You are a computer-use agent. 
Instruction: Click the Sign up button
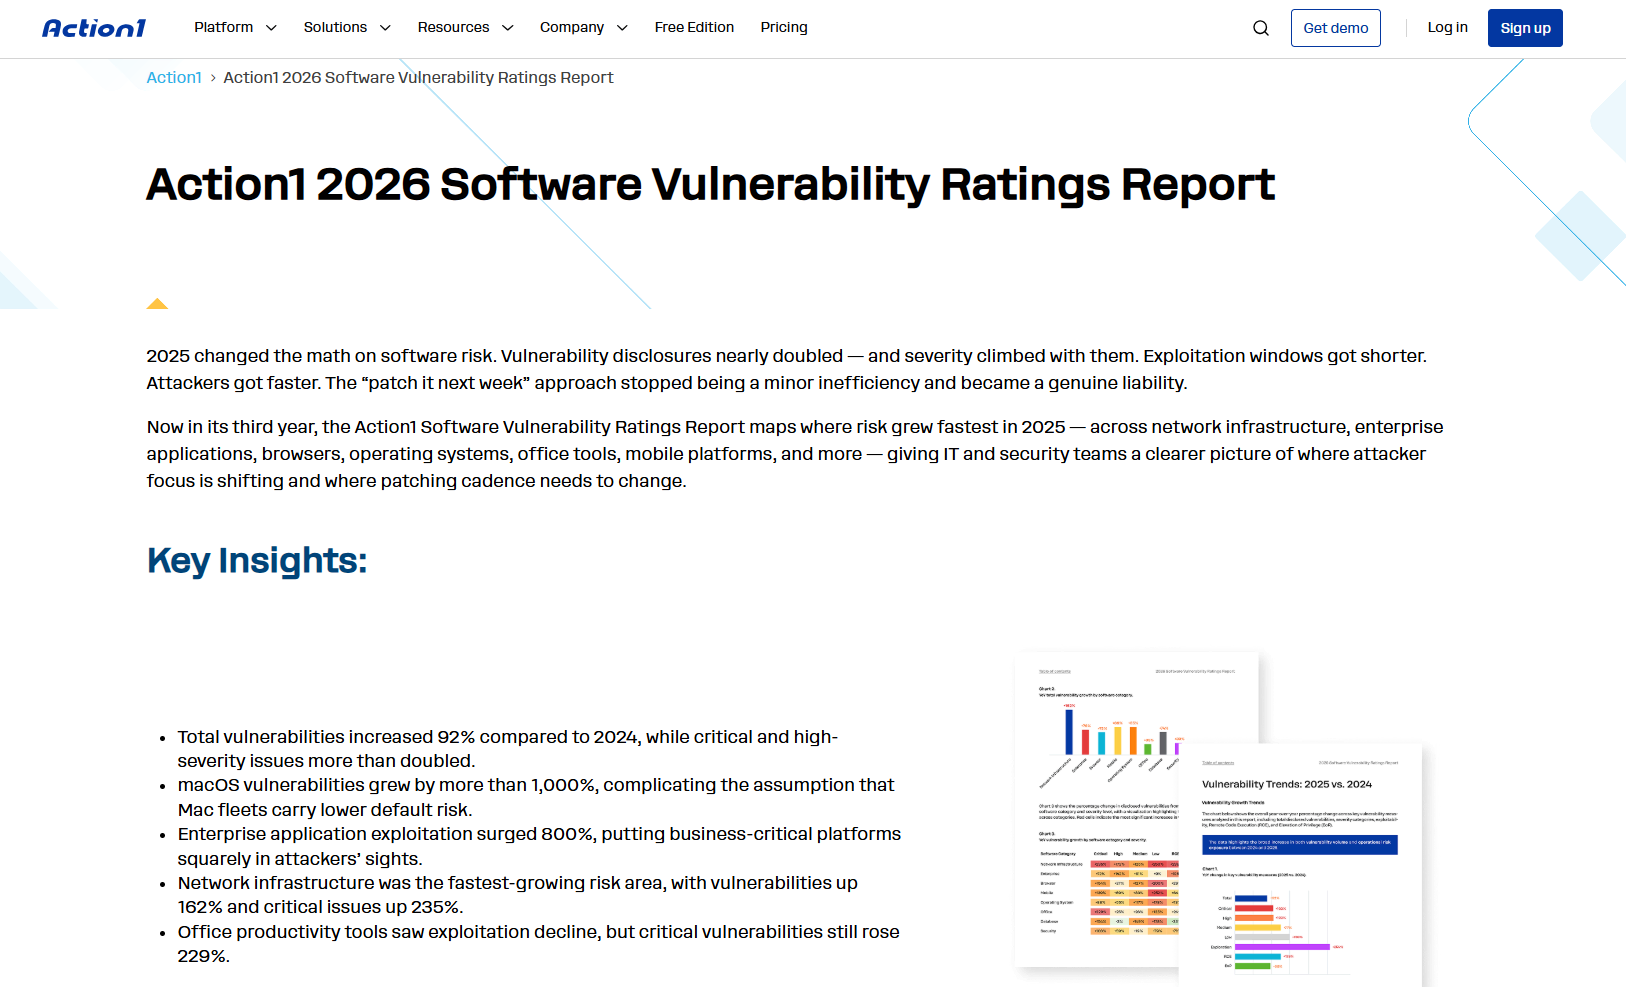pyautogui.click(x=1525, y=28)
